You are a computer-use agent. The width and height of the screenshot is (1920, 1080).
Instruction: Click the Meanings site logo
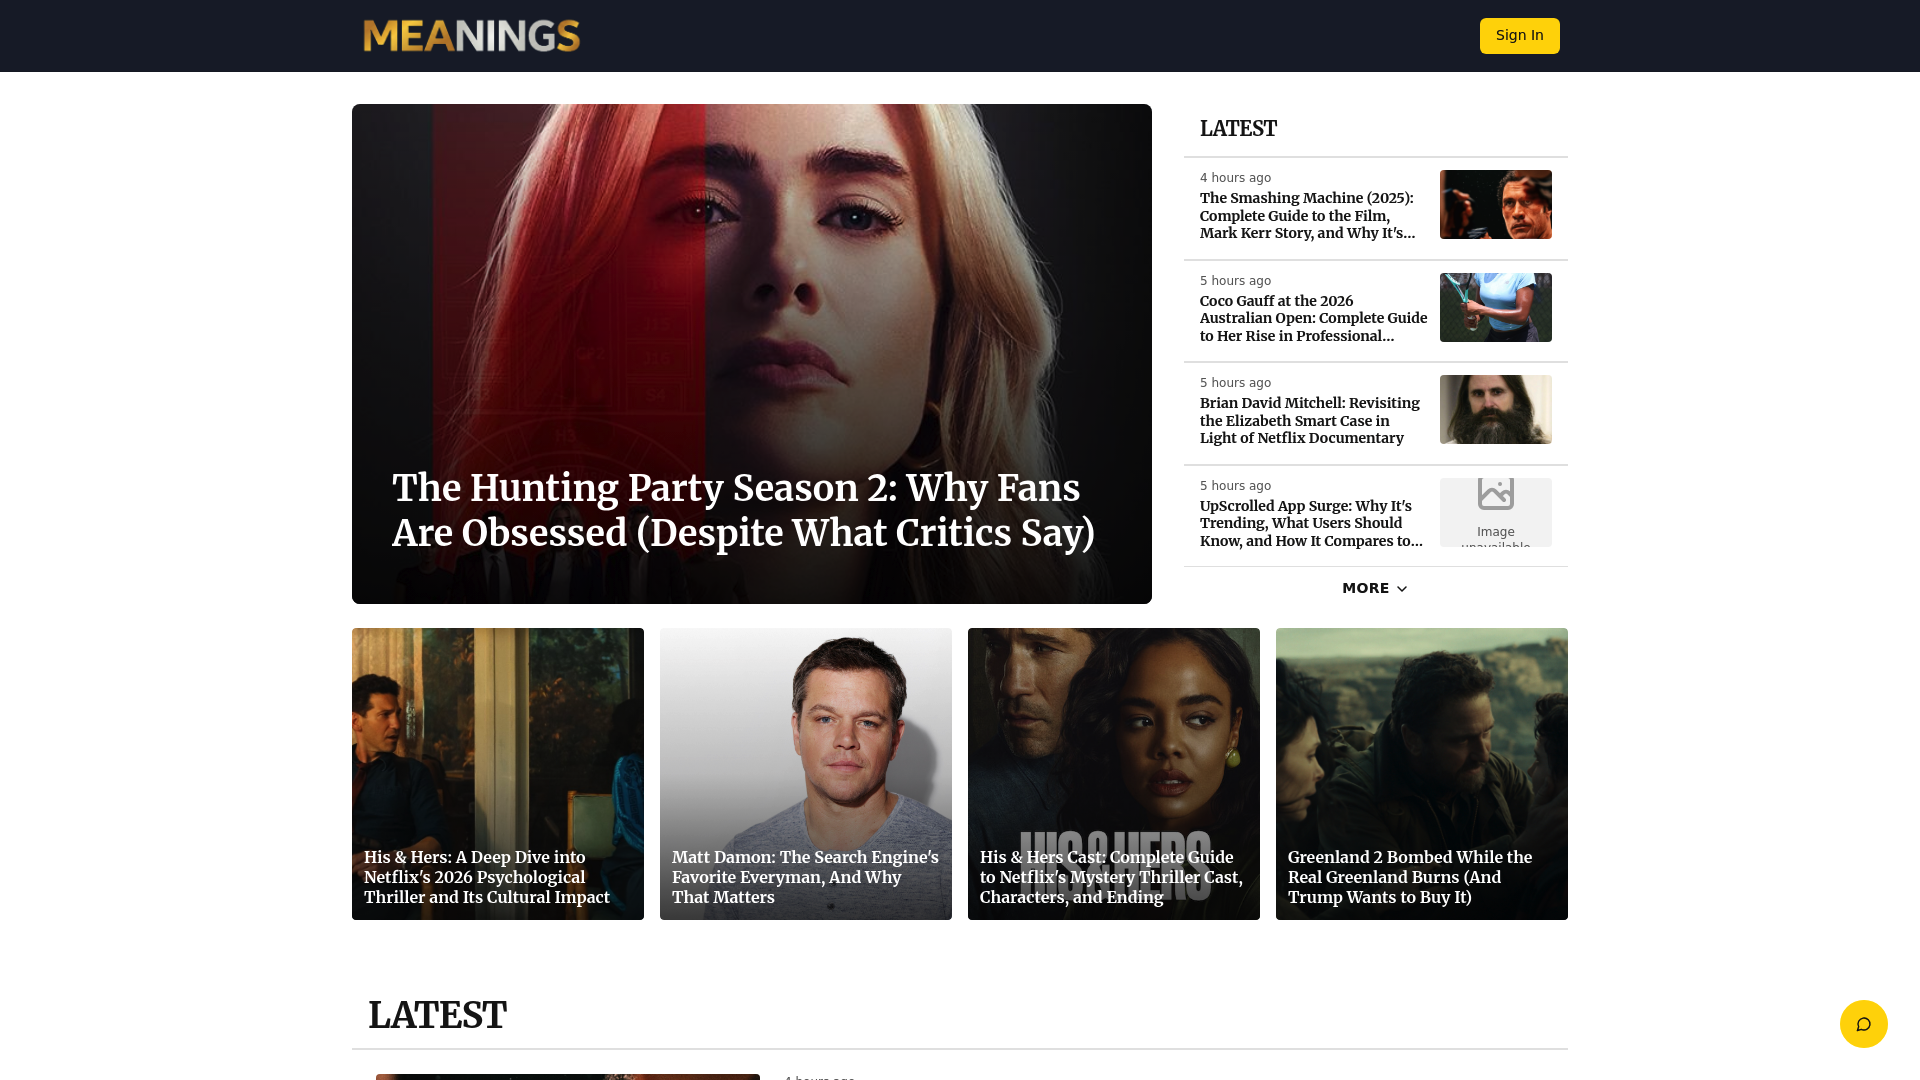pyautogui.click(x=470, y=35)
